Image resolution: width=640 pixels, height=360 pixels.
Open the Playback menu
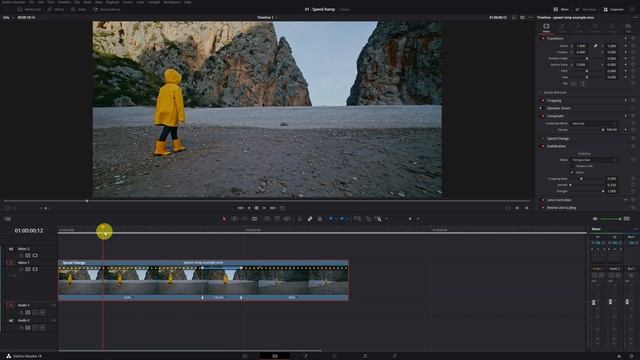(x=112, y=2)
